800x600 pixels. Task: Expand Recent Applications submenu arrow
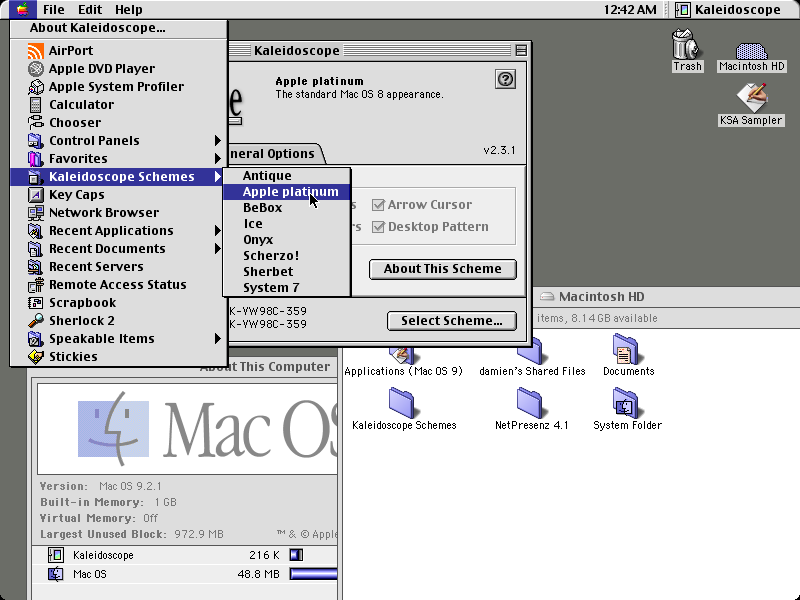click(217, 231)
